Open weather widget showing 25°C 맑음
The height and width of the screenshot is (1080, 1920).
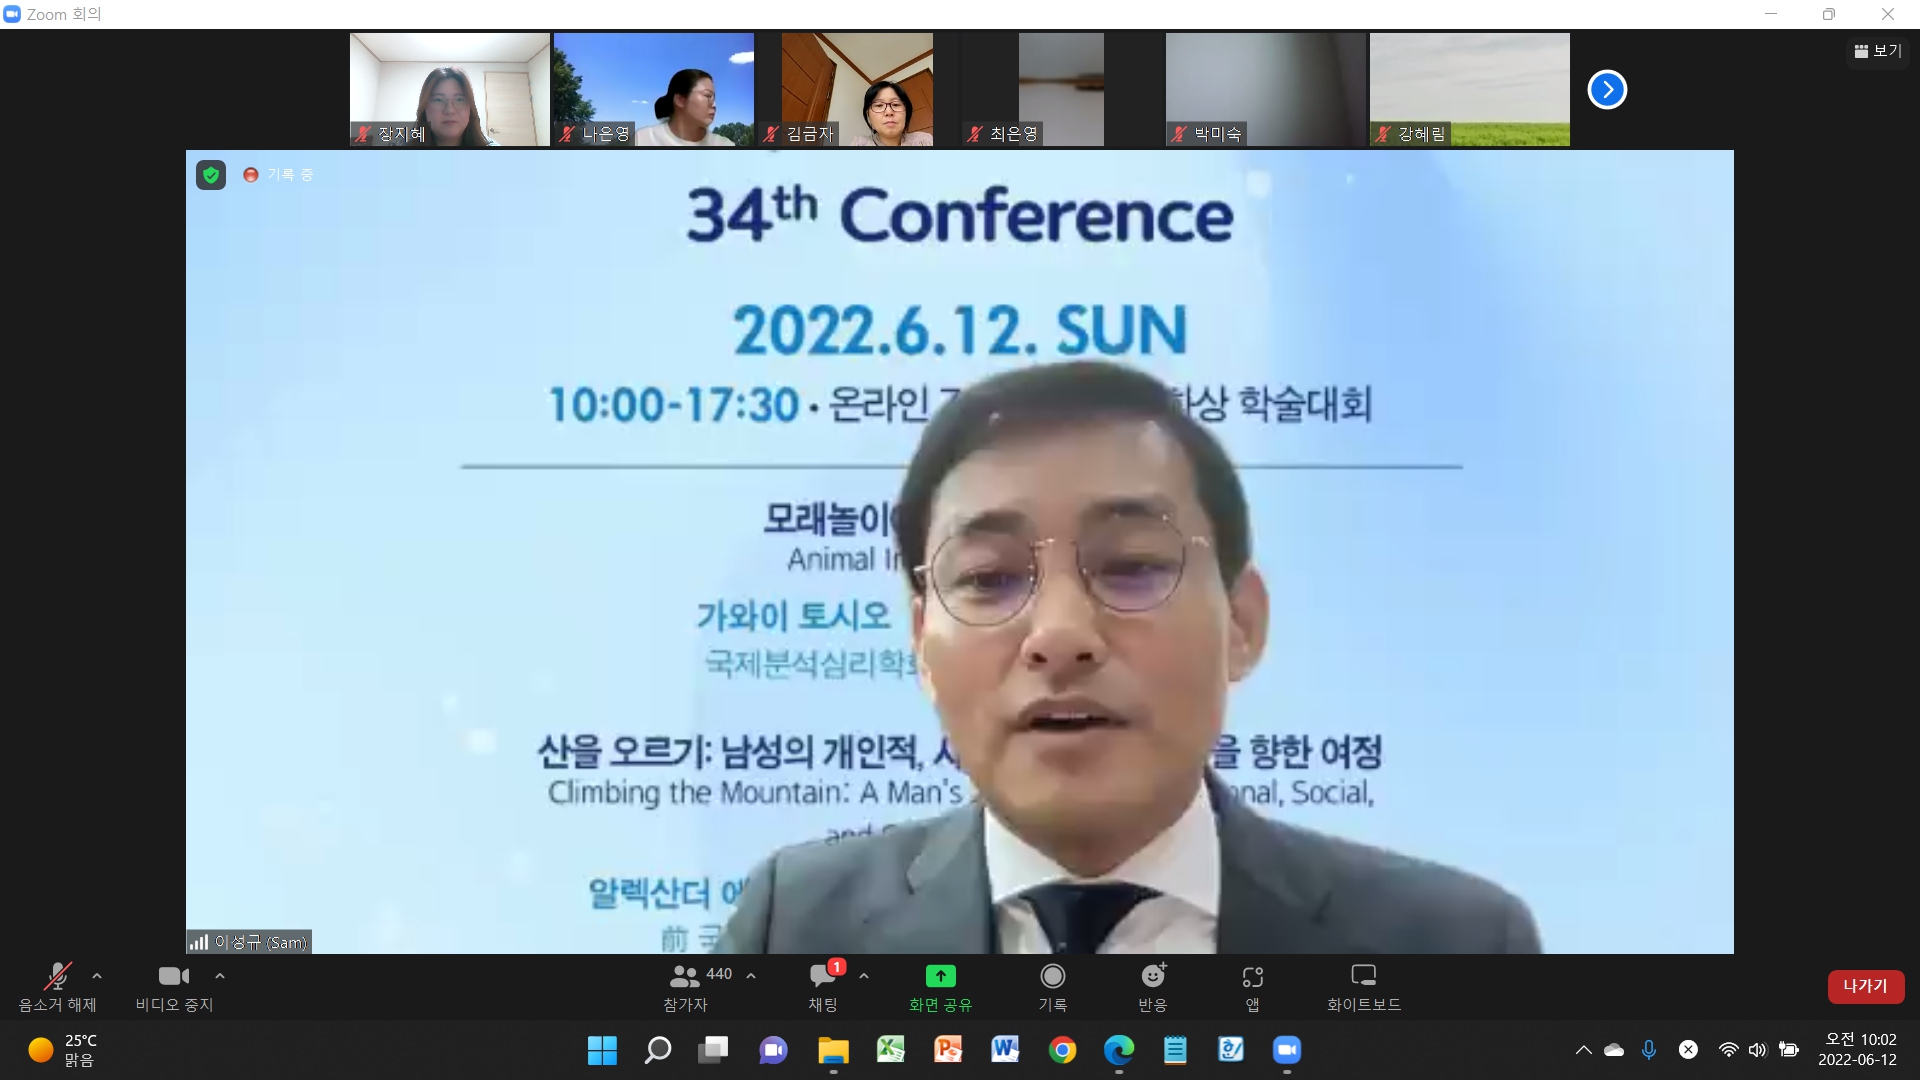tap(62, 1050)
